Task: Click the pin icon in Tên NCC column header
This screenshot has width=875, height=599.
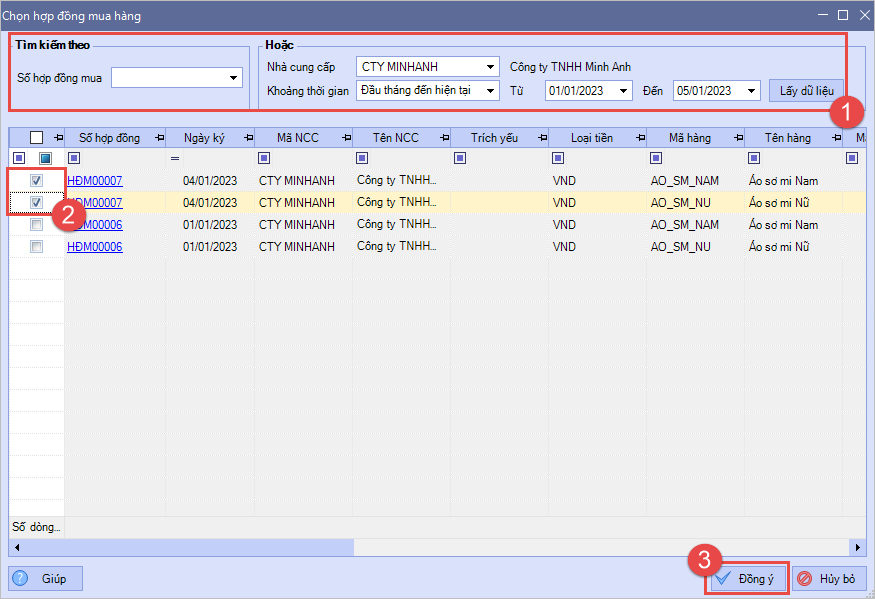Action: tap(442, 138)
